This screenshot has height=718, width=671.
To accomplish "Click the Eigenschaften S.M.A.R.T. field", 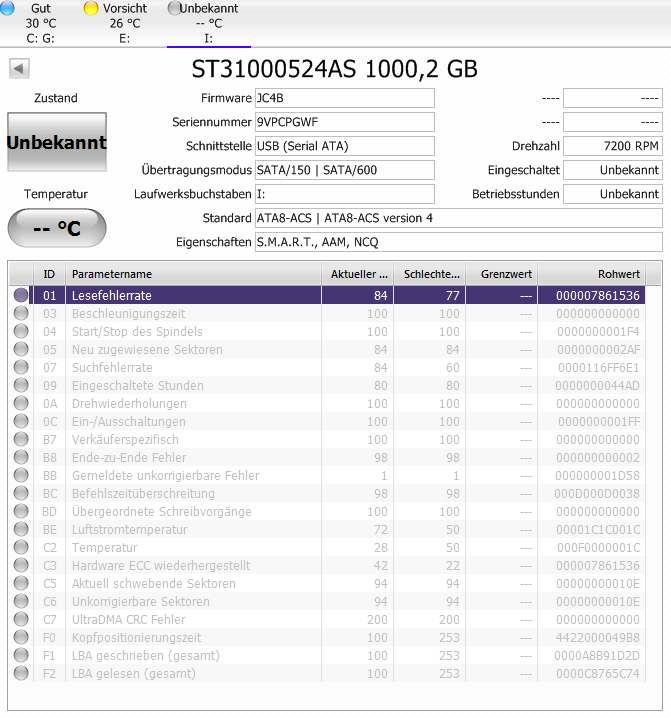I will 458,242.
